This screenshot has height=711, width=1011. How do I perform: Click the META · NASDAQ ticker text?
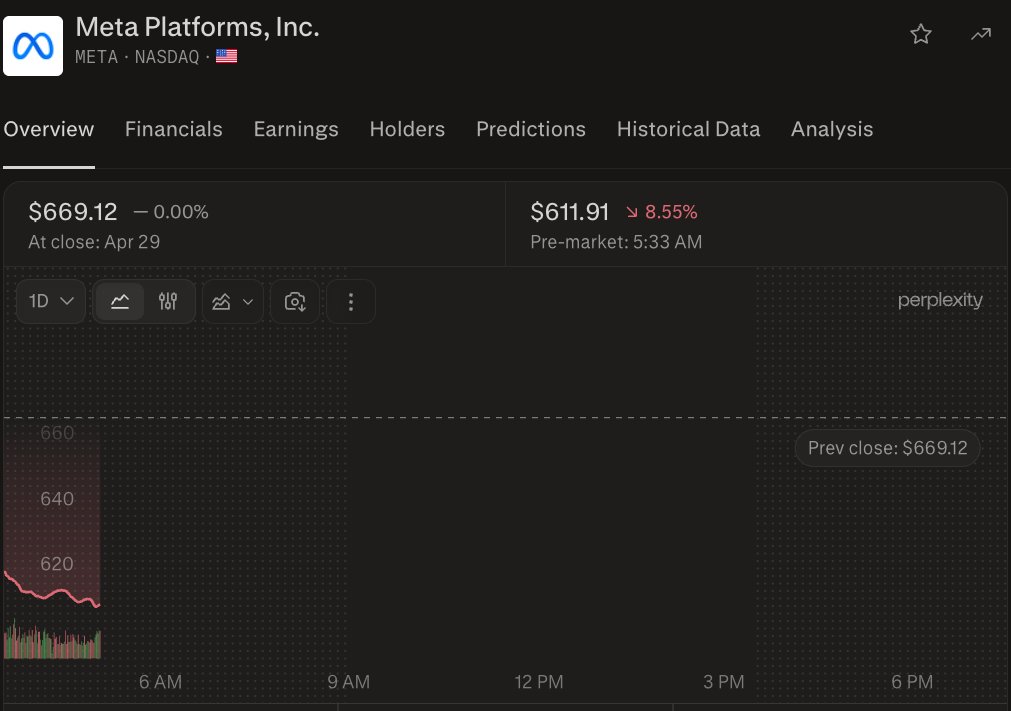137,57
